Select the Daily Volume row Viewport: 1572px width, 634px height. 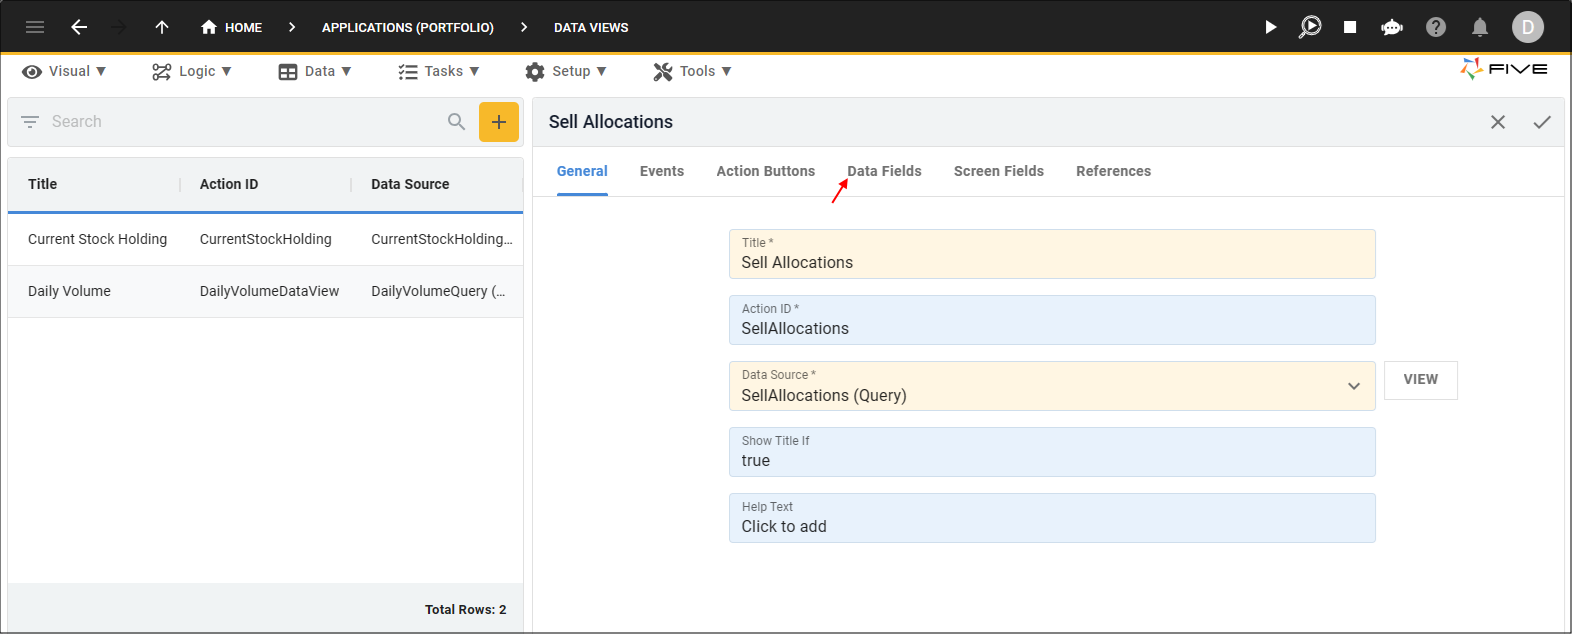265,291
